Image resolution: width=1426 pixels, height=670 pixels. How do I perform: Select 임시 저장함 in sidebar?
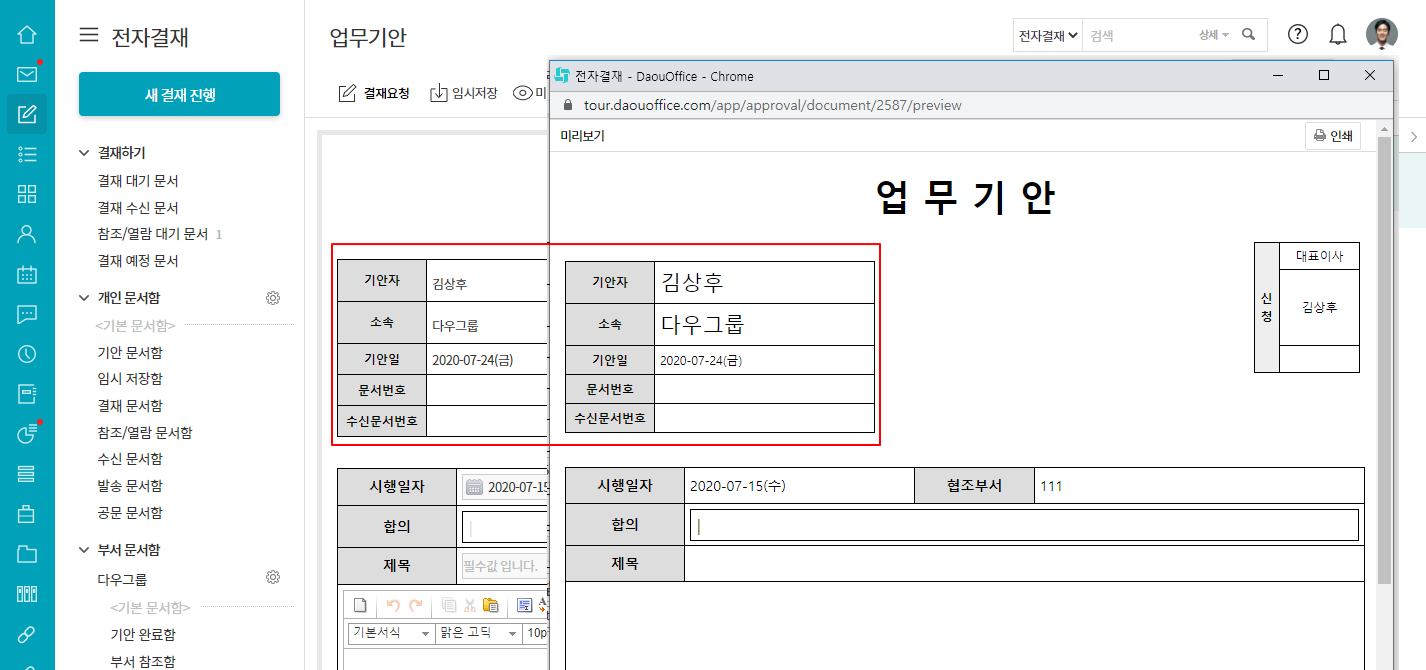(130, 379)
